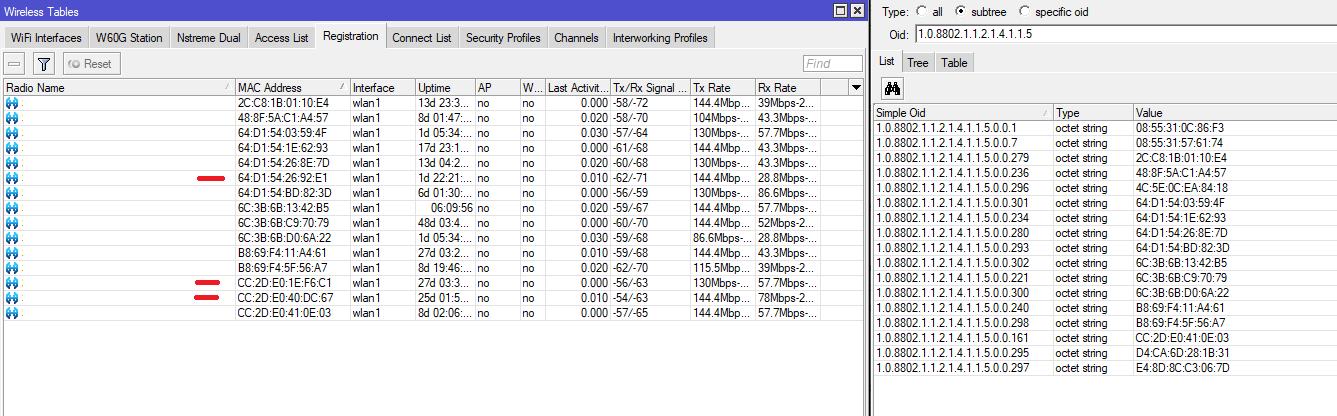The image size is (1337, 416).
Task: Select value 4C:5E:0C:EA:84:18 in OID list
Action: (x=1180, y=188)
